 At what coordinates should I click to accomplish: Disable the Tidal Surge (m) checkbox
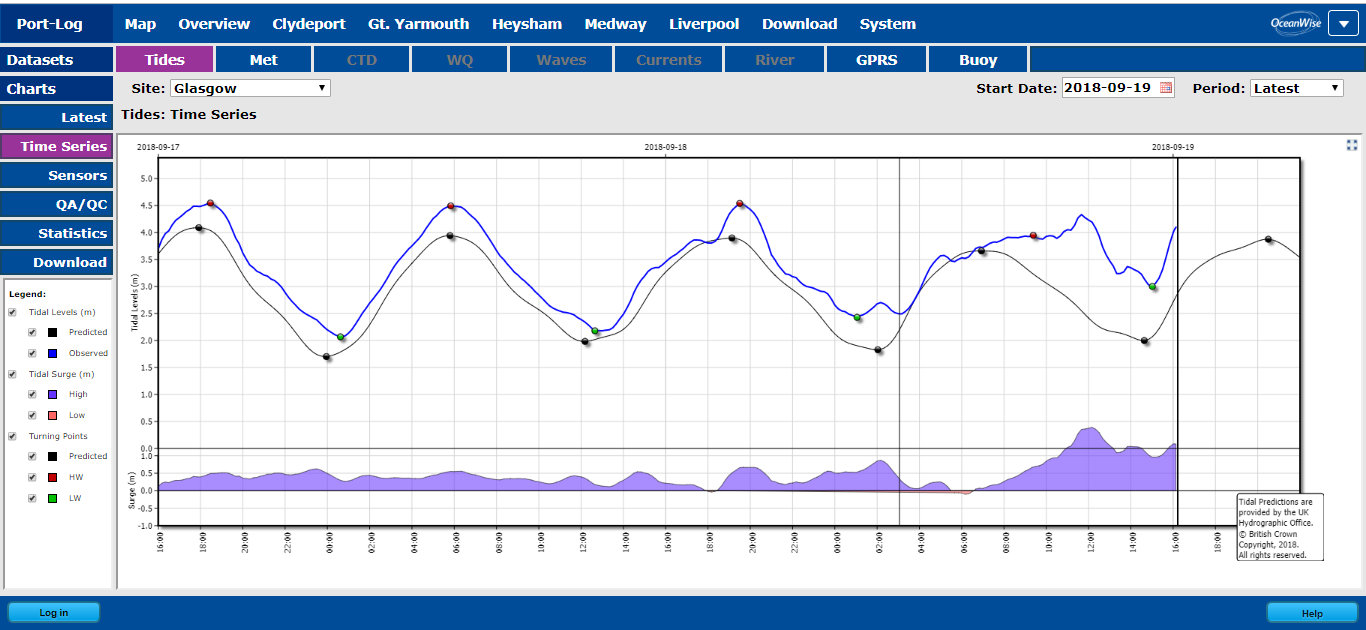tap(12, 374)
